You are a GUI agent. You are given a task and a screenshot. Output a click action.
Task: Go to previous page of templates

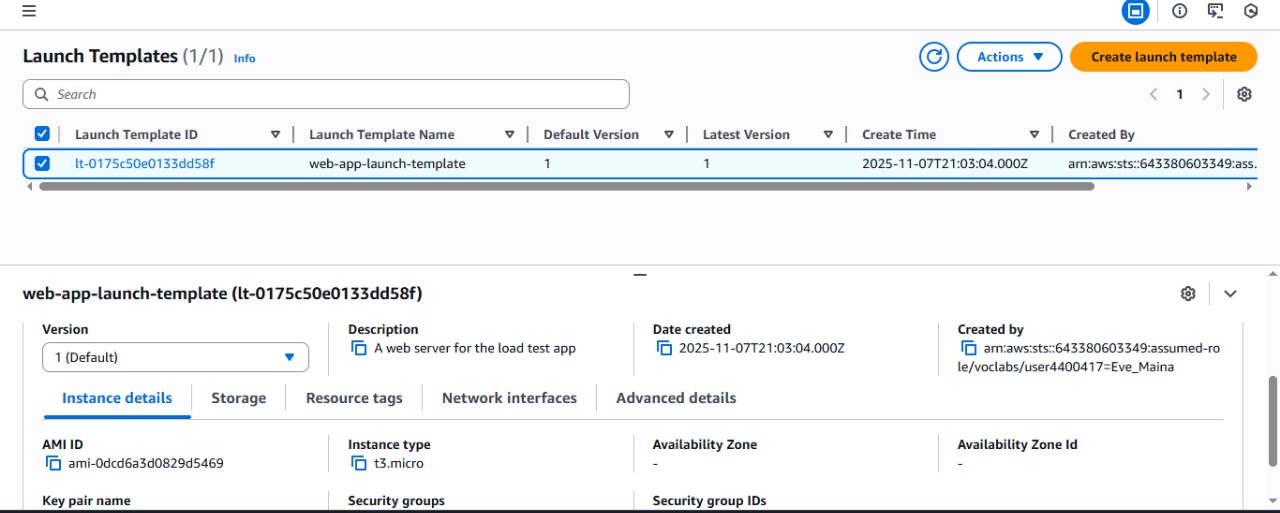tap(1153, 94)
